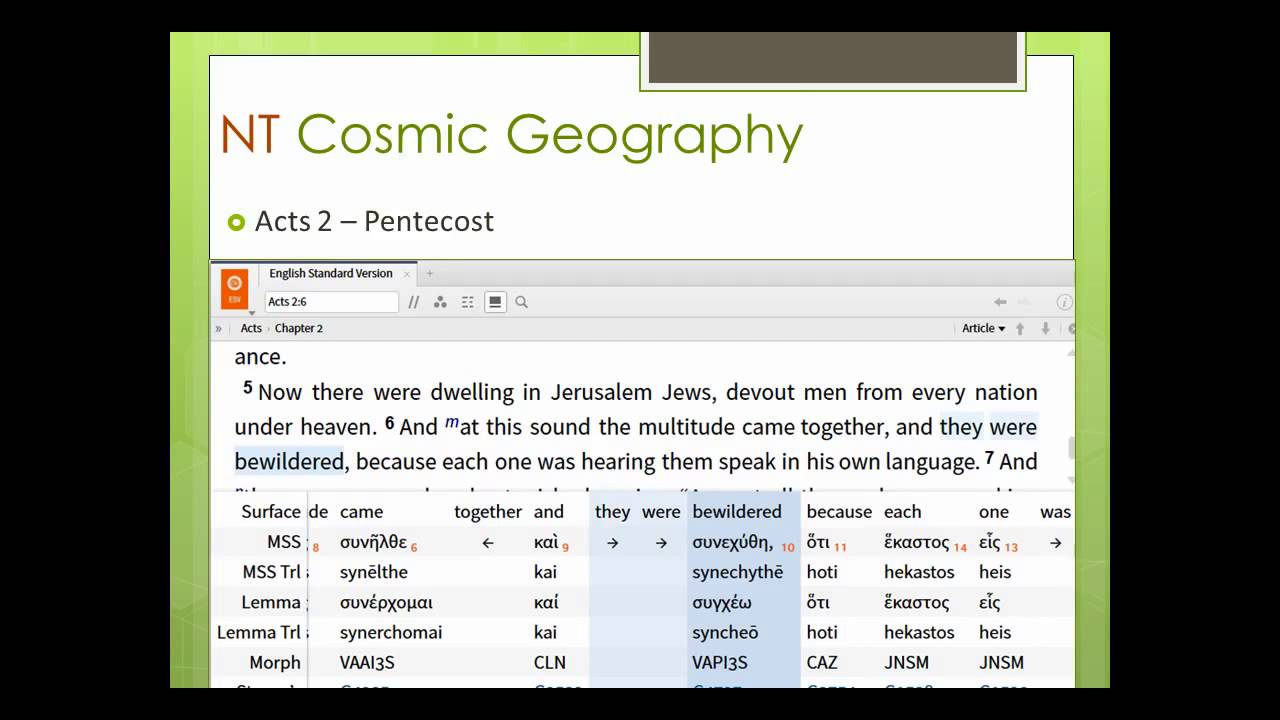The width and height of the screenshot is (1280, 720).
Task: Open the Article navigation dropdown
Action: click(x=984, y=328)
